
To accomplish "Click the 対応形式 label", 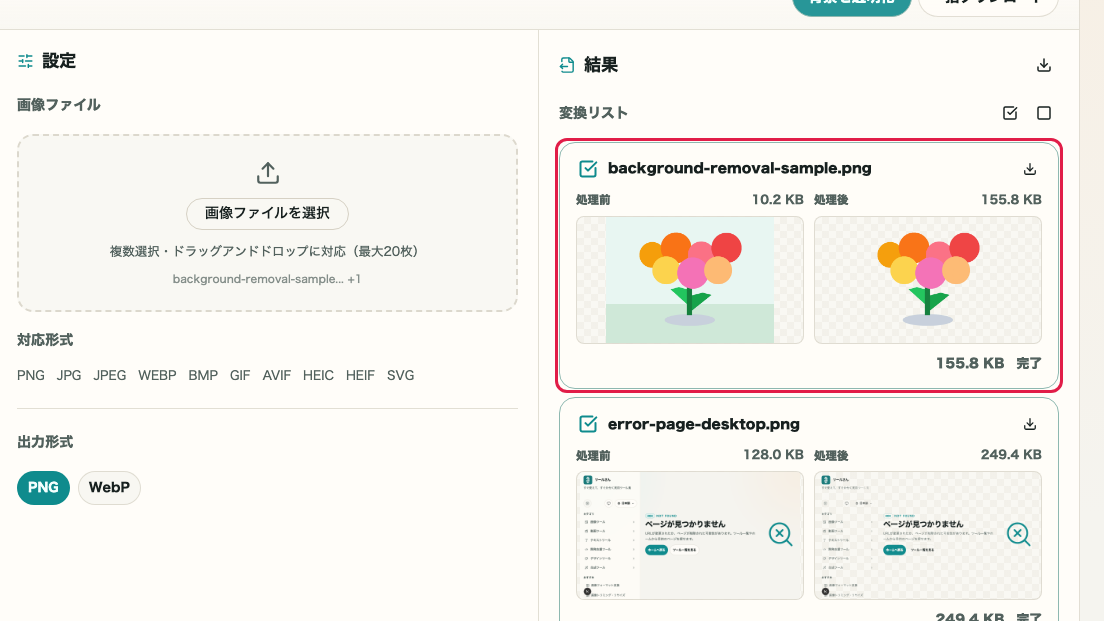I will pyautogui.click(x=45, y=340).
